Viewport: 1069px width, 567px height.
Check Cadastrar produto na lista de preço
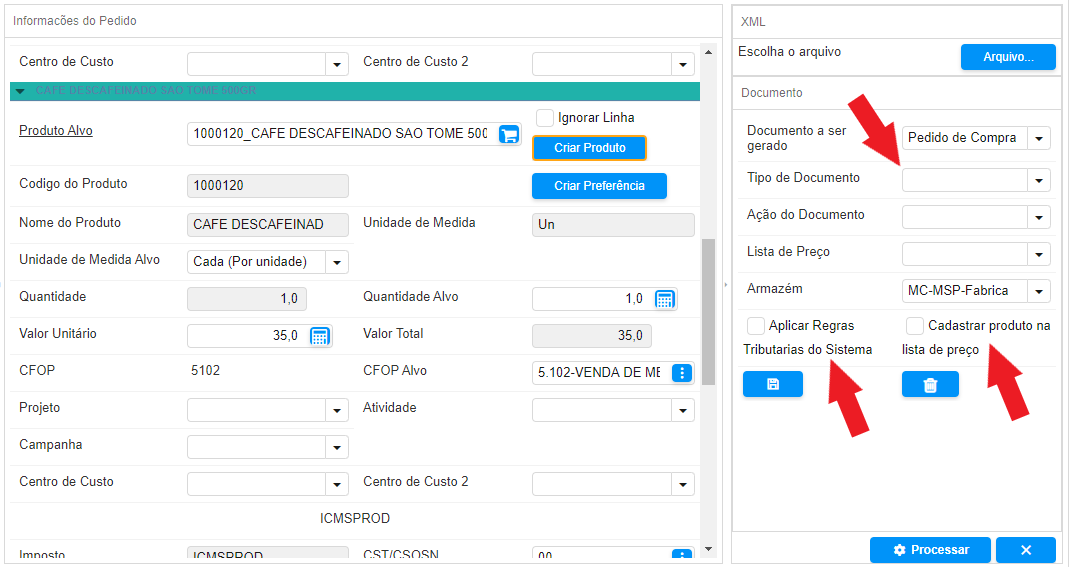tap(914, 326)
